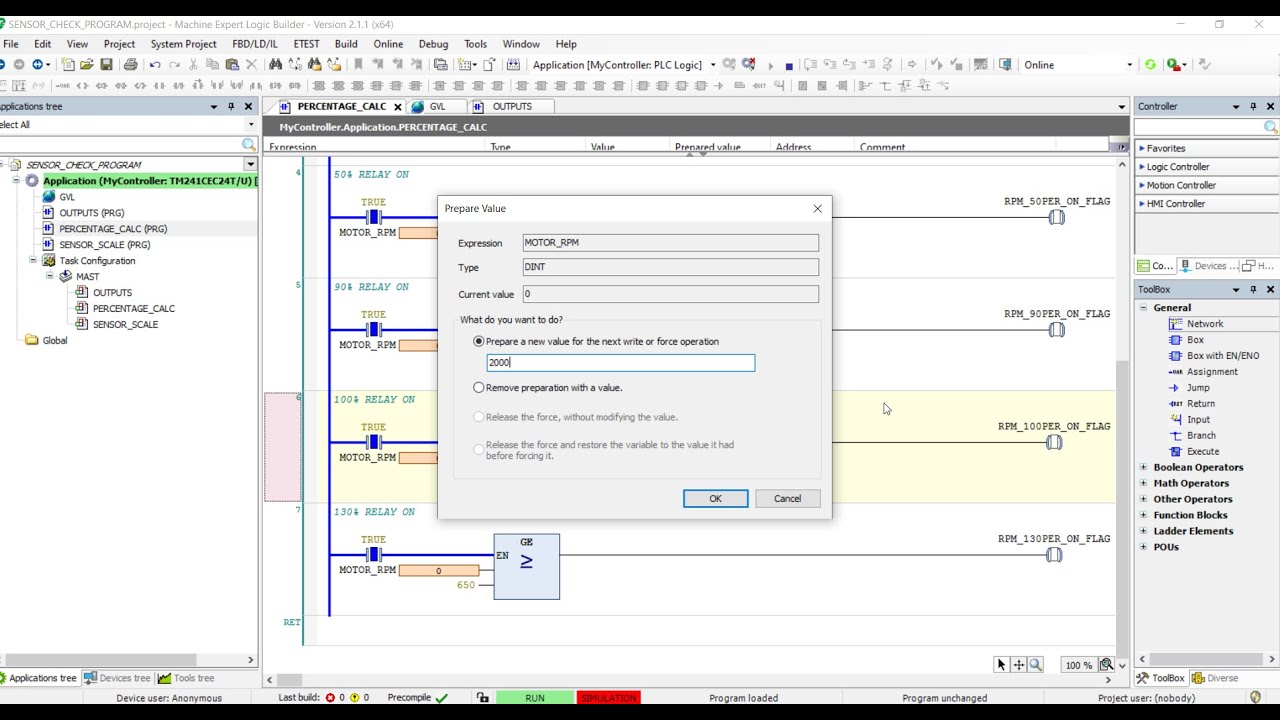The image size is (1280, 720).
Task: Click the Cut scissors icon
Action: 193,65
